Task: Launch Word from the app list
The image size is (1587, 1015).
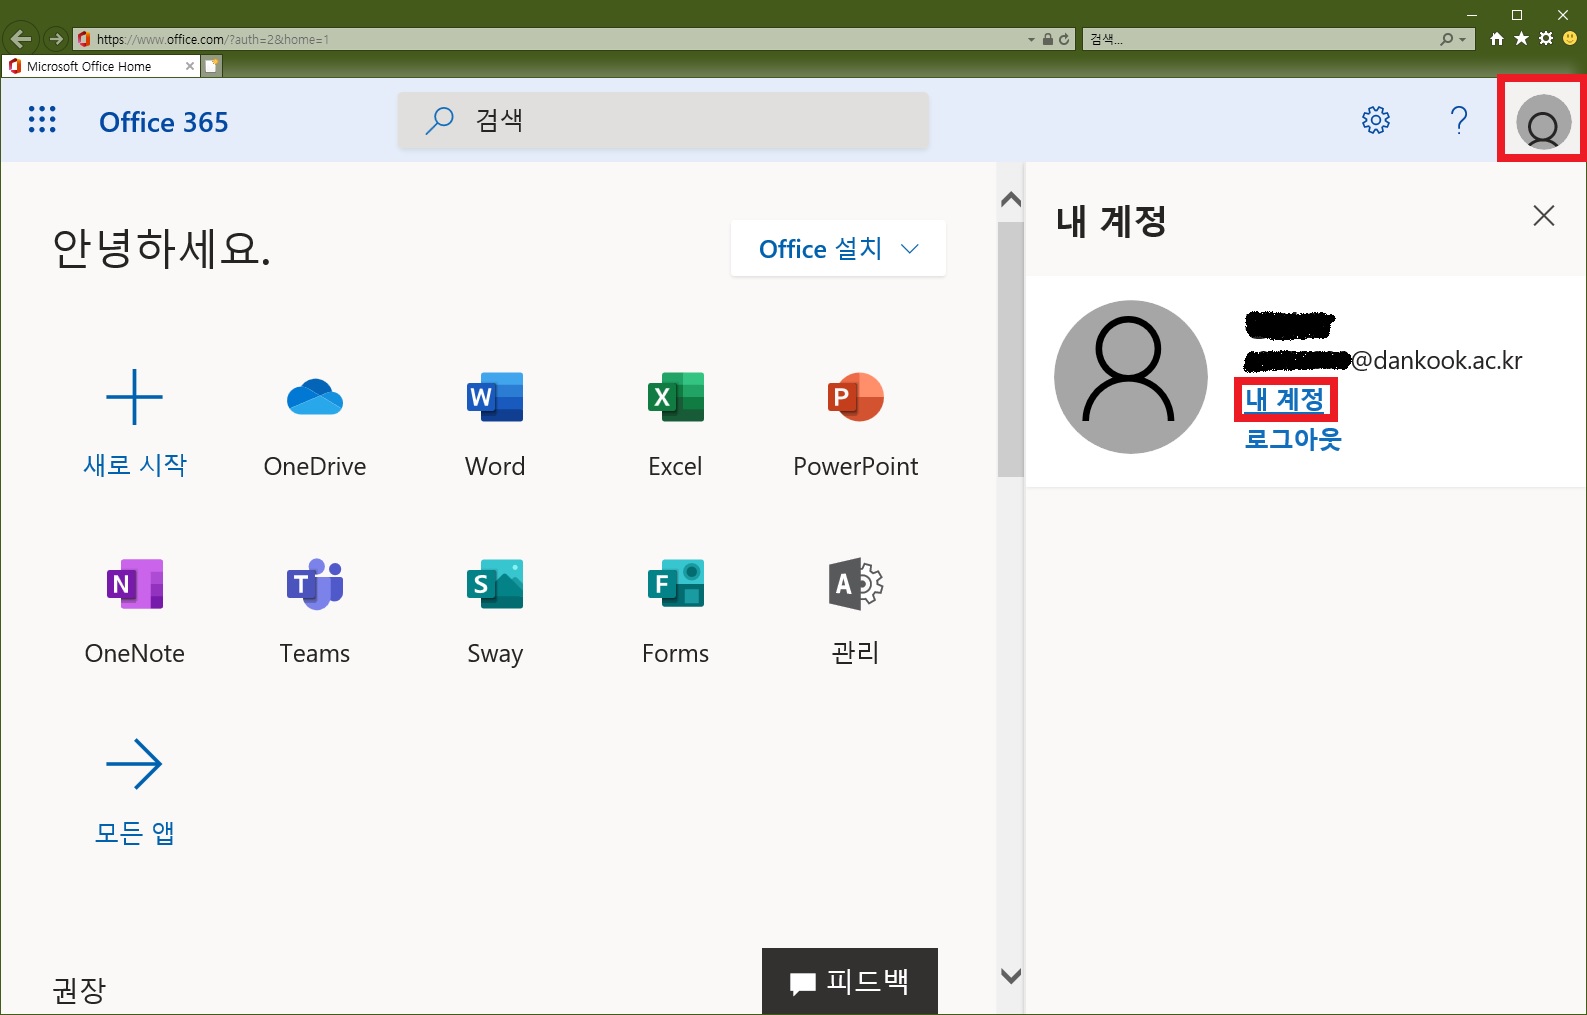Action: coord(495,397)
